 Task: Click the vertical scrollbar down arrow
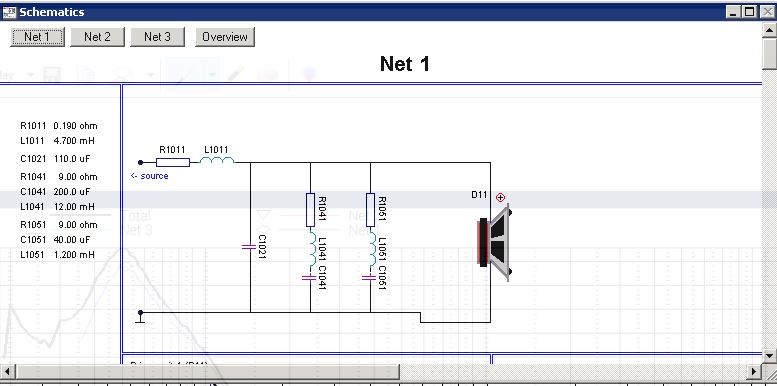coord(770,355)
